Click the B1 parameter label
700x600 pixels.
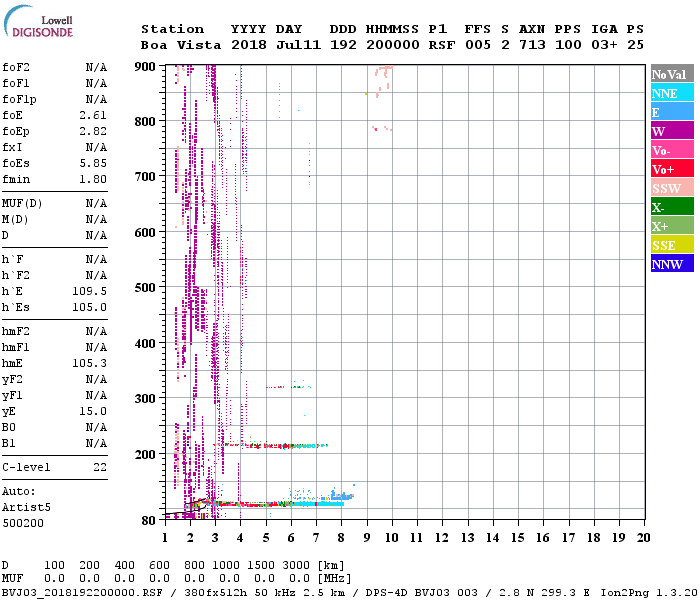pos(9,444)
